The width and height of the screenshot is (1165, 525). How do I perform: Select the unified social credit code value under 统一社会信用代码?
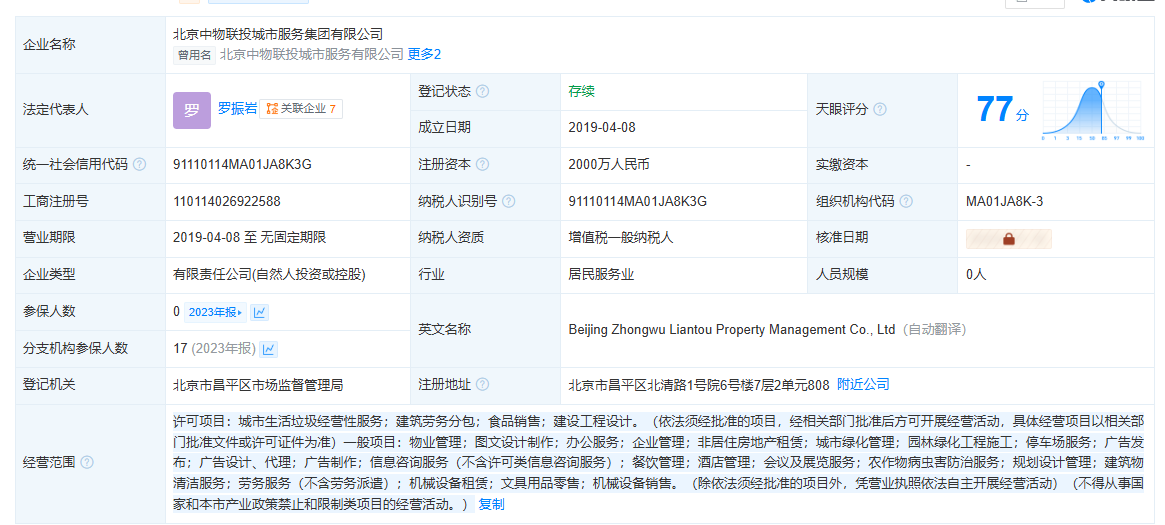242,164
